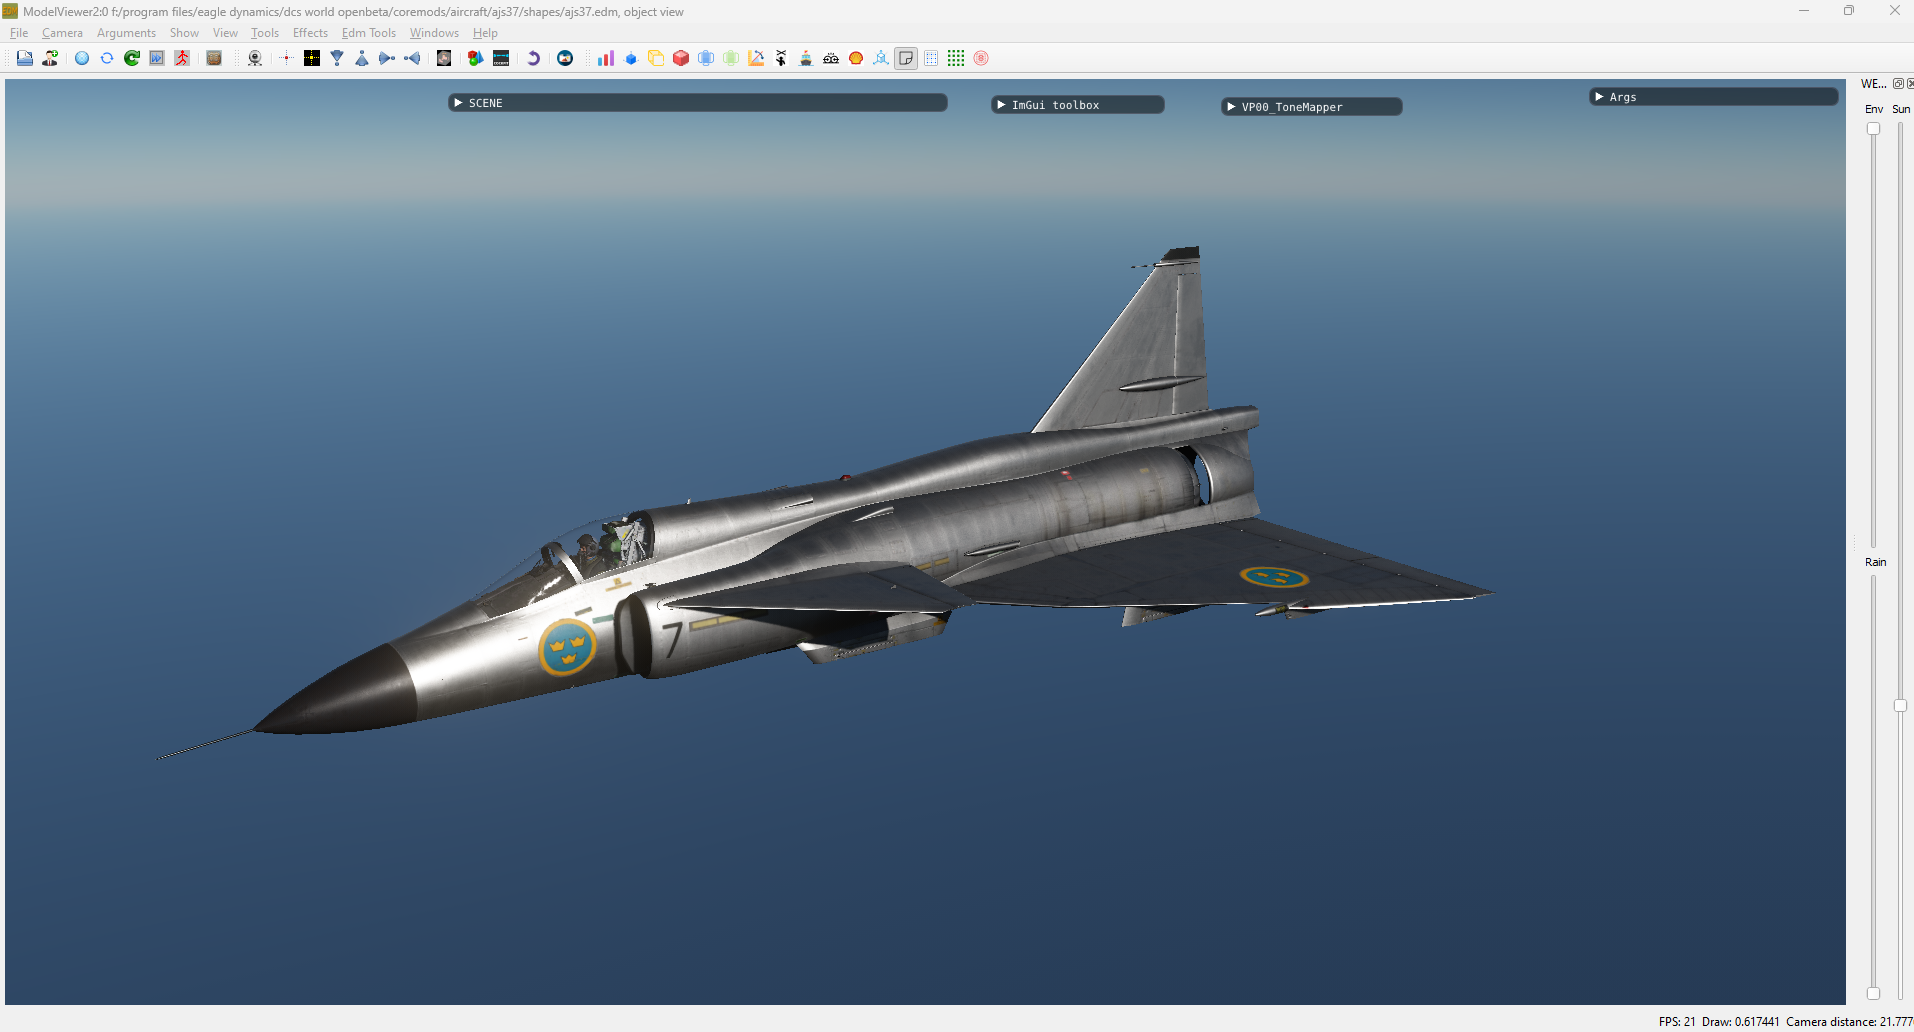Click the purple undo arrow icon
The height and width of the screenshot is (1032, 1914).
coord(533,58)
